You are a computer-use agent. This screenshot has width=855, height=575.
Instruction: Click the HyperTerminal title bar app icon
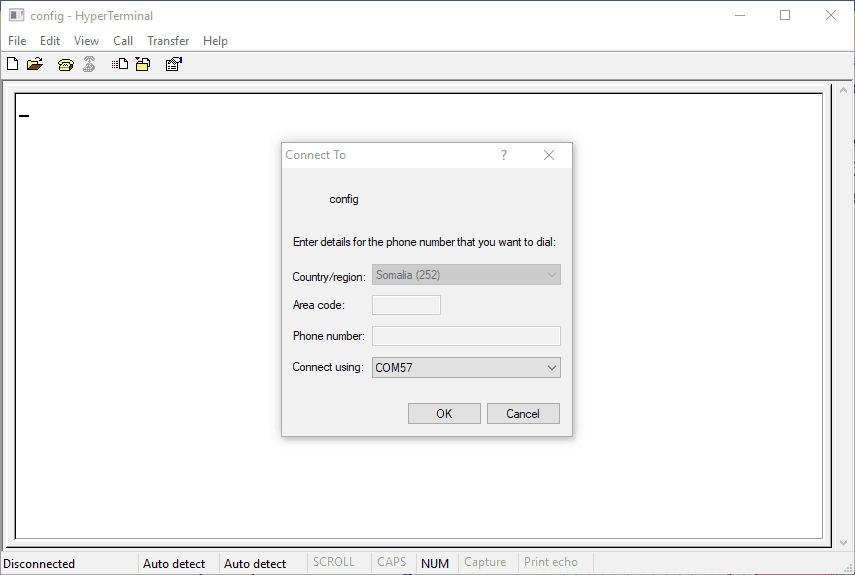[x=16, y=16]
